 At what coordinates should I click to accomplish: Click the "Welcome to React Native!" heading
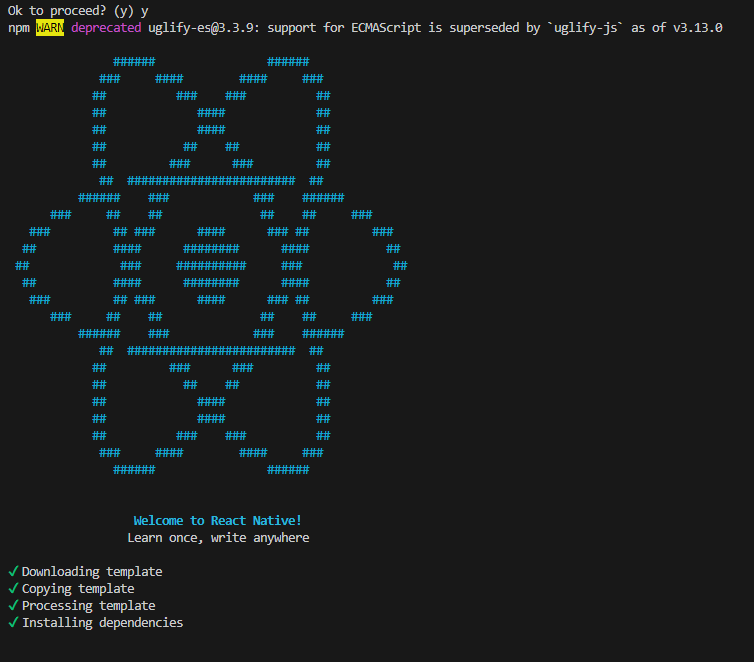[217, 521]
